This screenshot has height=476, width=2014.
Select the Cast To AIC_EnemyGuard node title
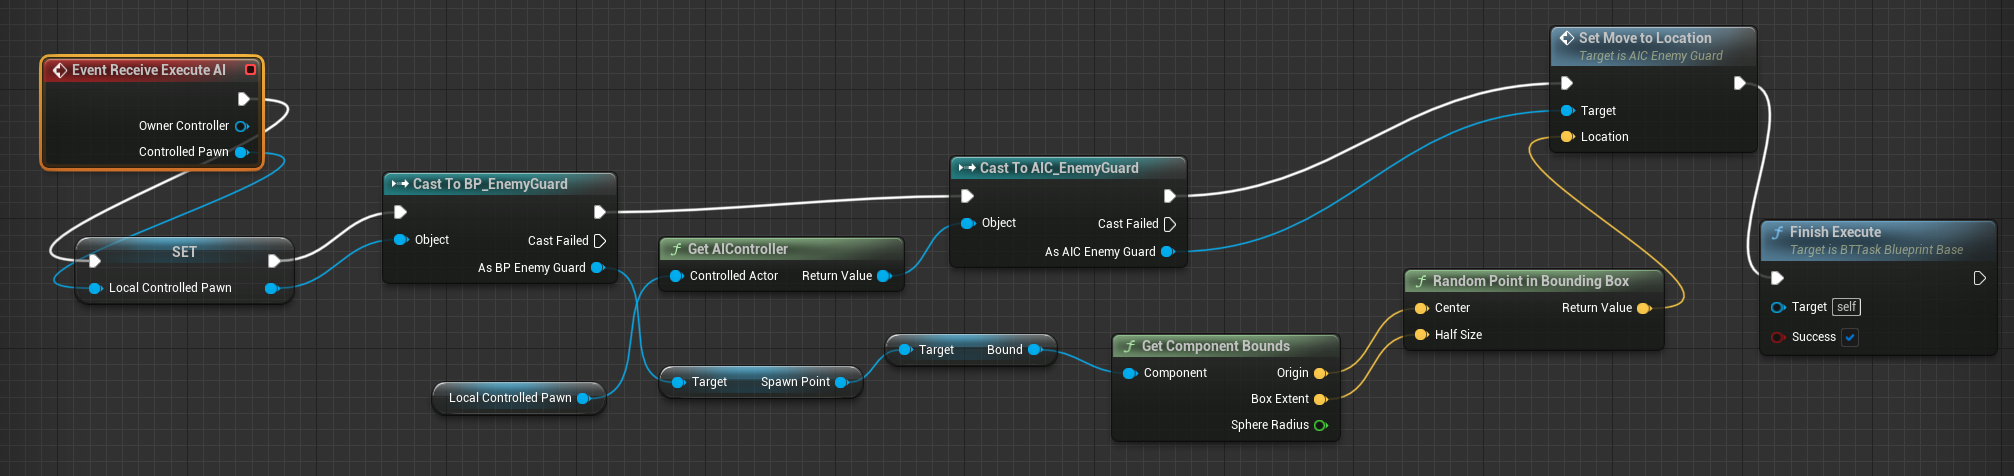point(1059,168)
